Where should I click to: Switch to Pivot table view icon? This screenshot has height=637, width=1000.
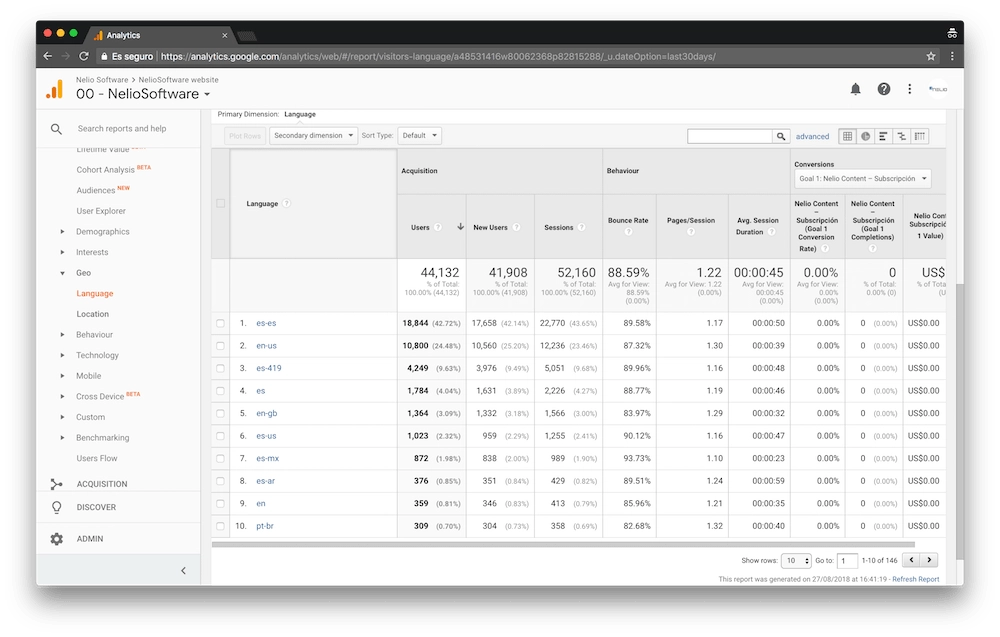[x=920, y=136]
